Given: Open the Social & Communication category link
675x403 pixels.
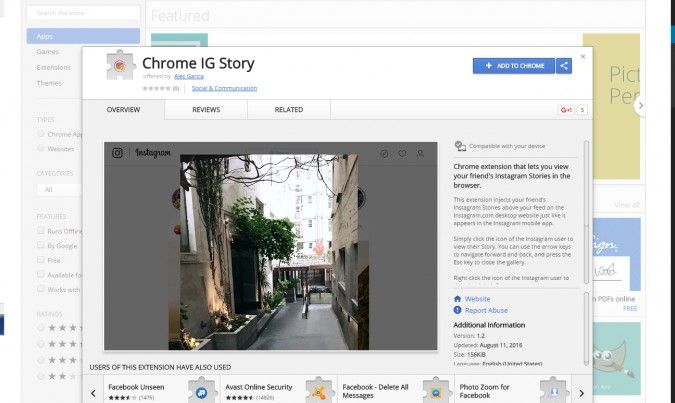Looking at the screenshot, I should click(x=224, y=88).
